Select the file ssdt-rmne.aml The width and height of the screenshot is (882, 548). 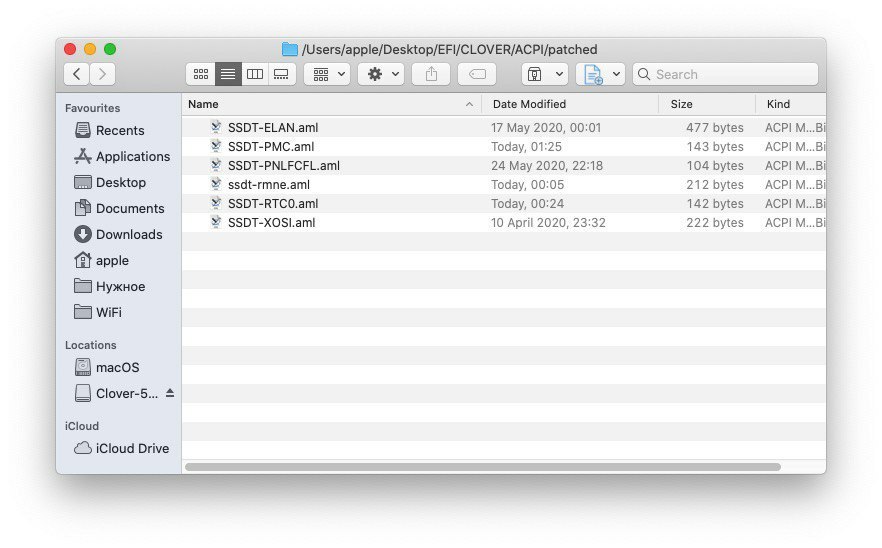269,185
